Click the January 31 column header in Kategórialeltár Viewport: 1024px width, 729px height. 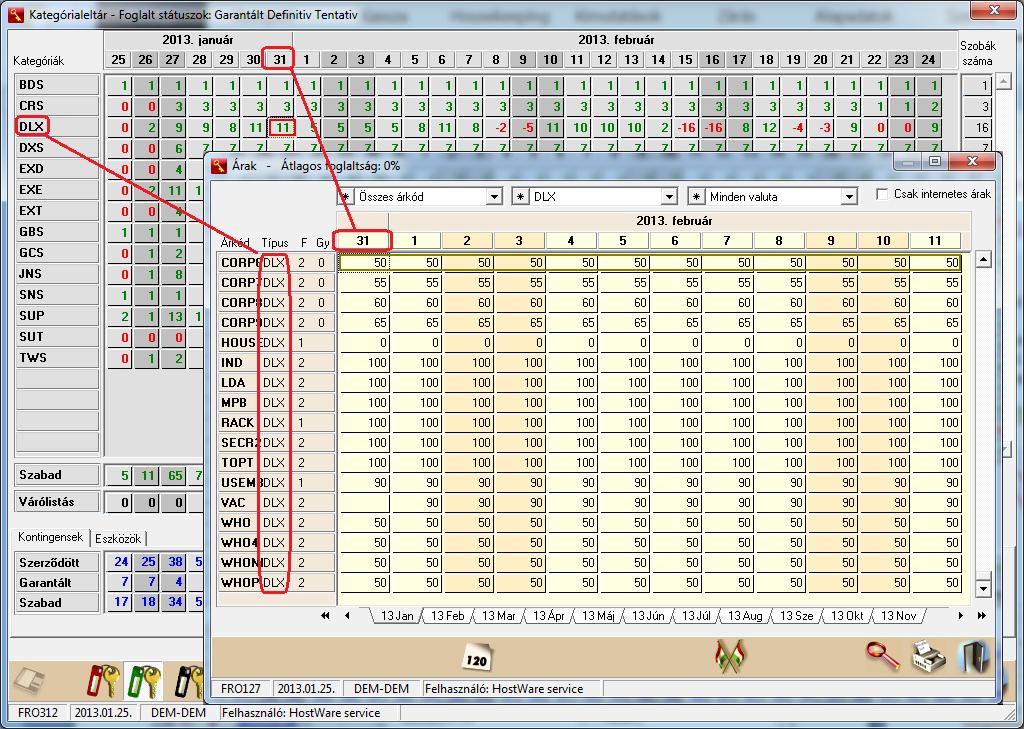tap(280, 59)
